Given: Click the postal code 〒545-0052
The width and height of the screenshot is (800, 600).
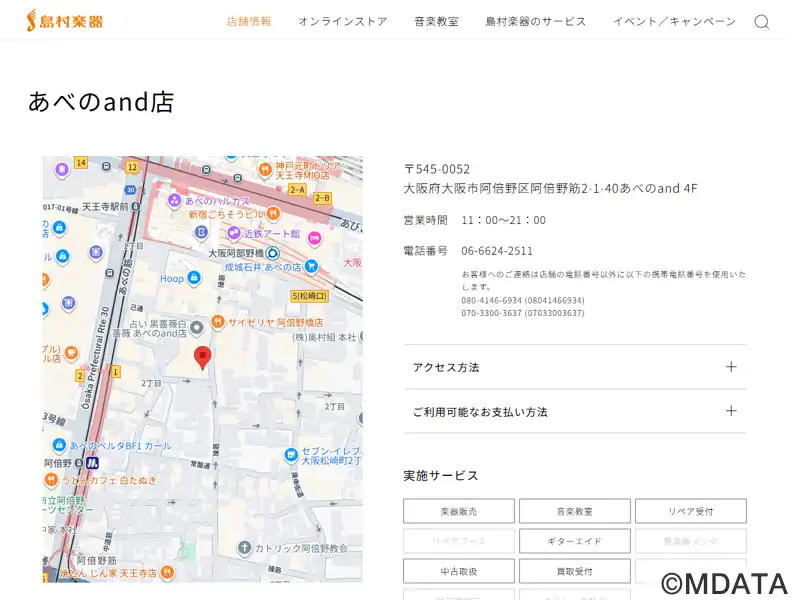Looking at the screenshot, I should 437,169.
